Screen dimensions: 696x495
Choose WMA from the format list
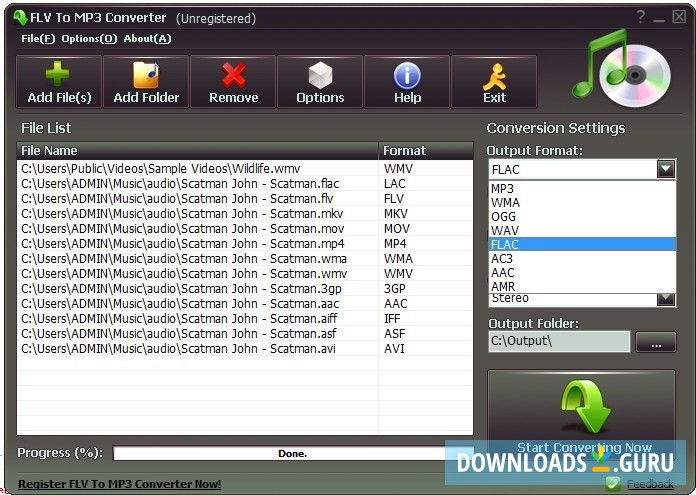click(582, 202)
